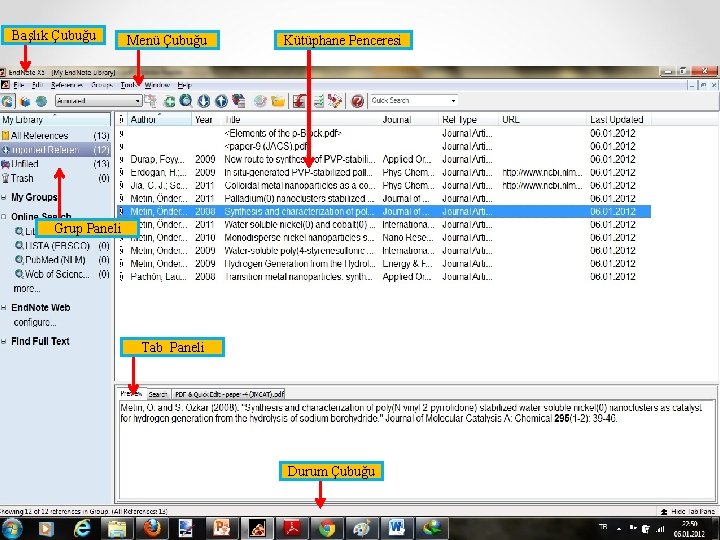720x540 pixels.
Task: Open EndNote Help red question icon
Action: 357,101
